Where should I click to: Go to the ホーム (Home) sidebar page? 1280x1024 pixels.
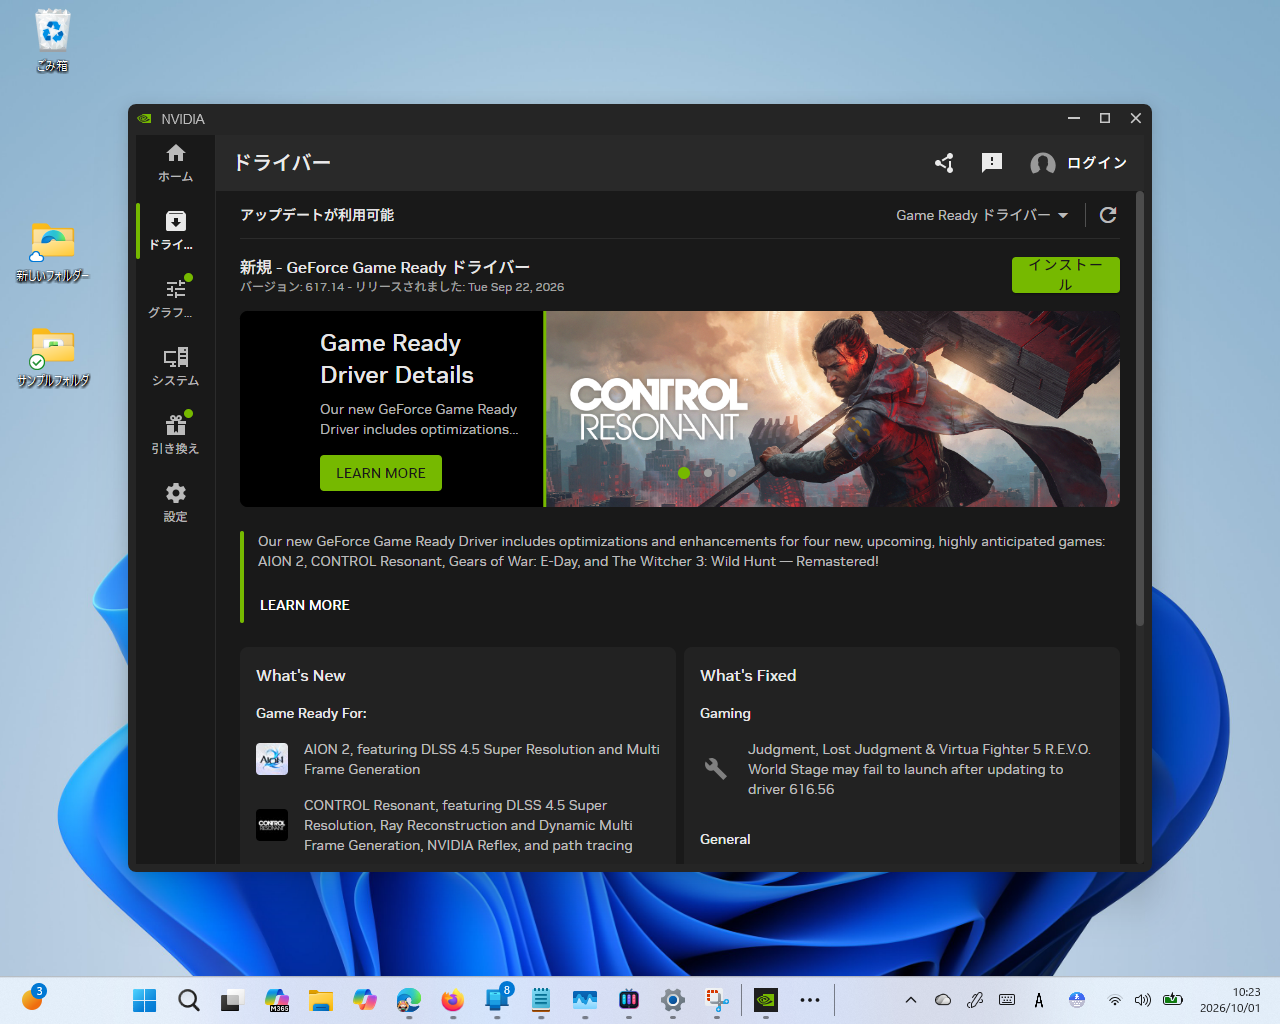[x=176, y=162]
